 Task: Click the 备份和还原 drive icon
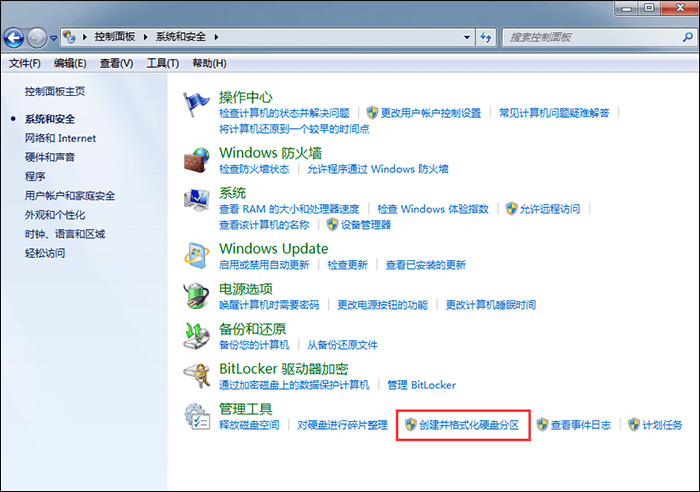coord(196,336)
